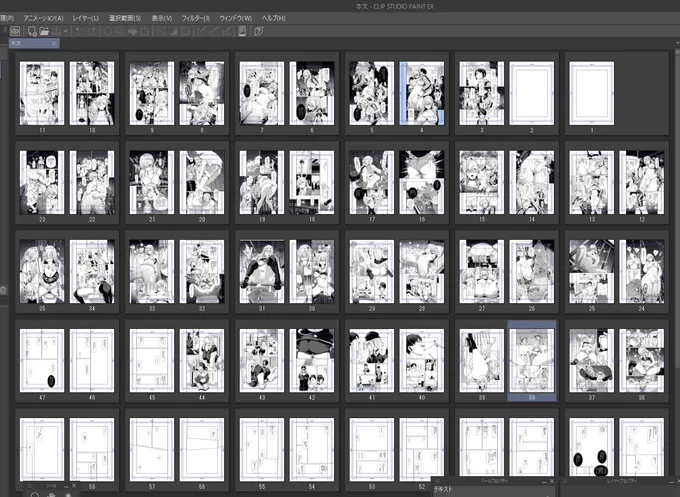
Task: Select page 24 thumbnail
Action: point(642,271)
